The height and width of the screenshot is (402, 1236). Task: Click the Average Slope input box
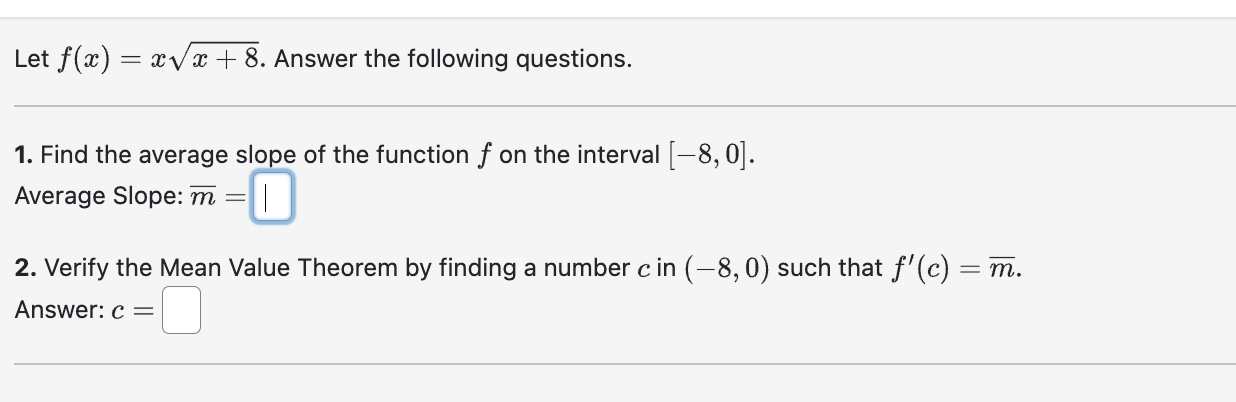click(271, 196)
